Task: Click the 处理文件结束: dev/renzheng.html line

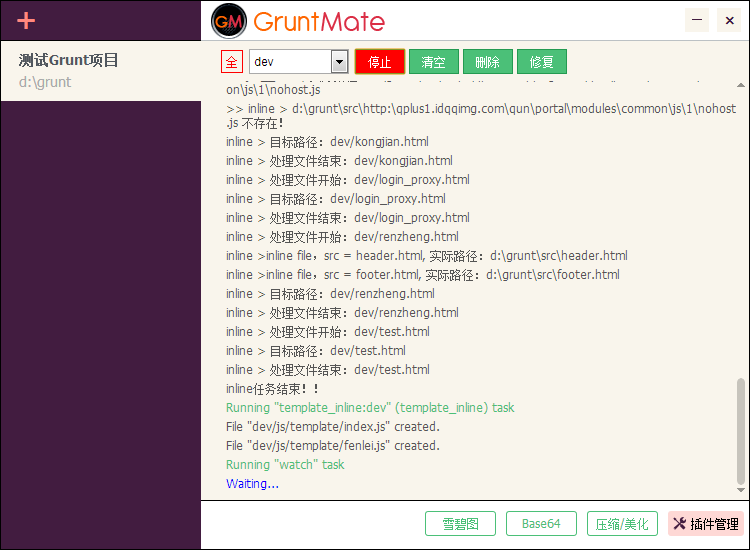Action: point(342,313)
